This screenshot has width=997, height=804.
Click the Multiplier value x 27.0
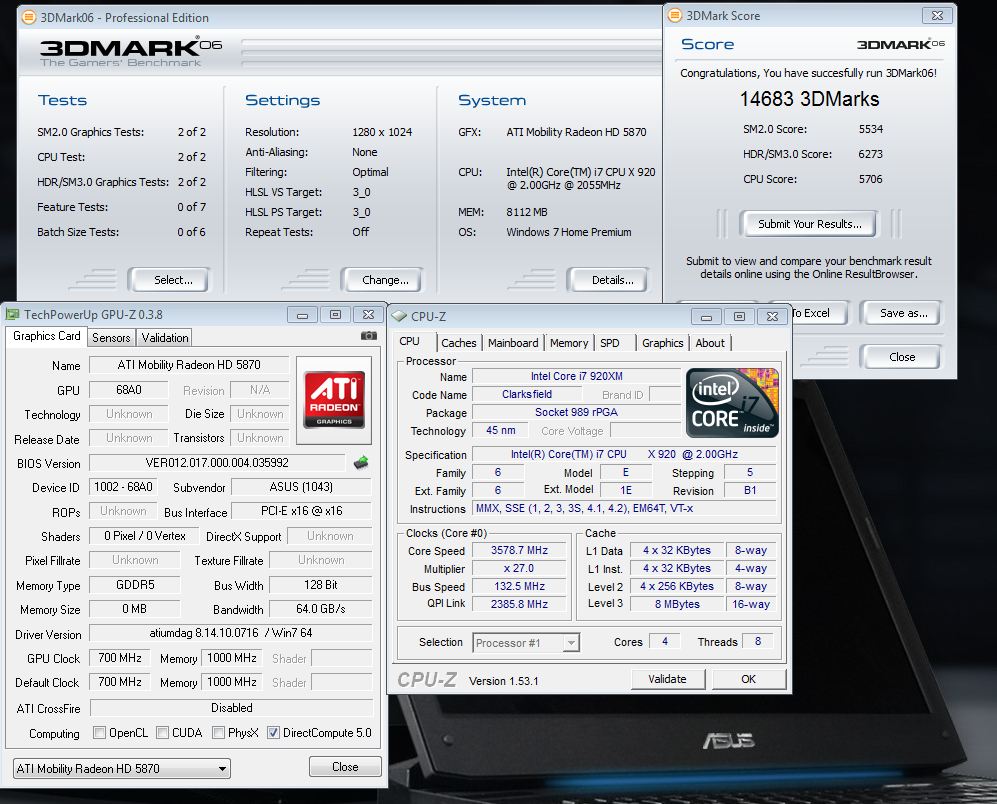[519, 569]
